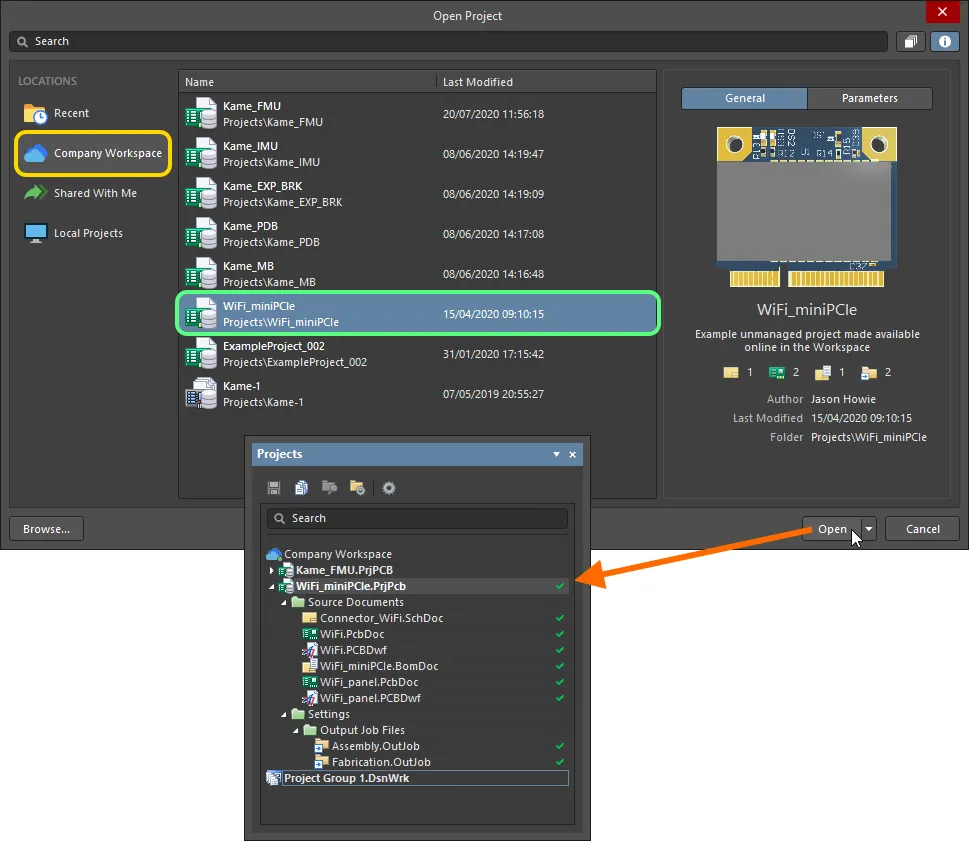Click the date 07/05/2019 20:55:27
969x841 pixels.
point(493,394)
